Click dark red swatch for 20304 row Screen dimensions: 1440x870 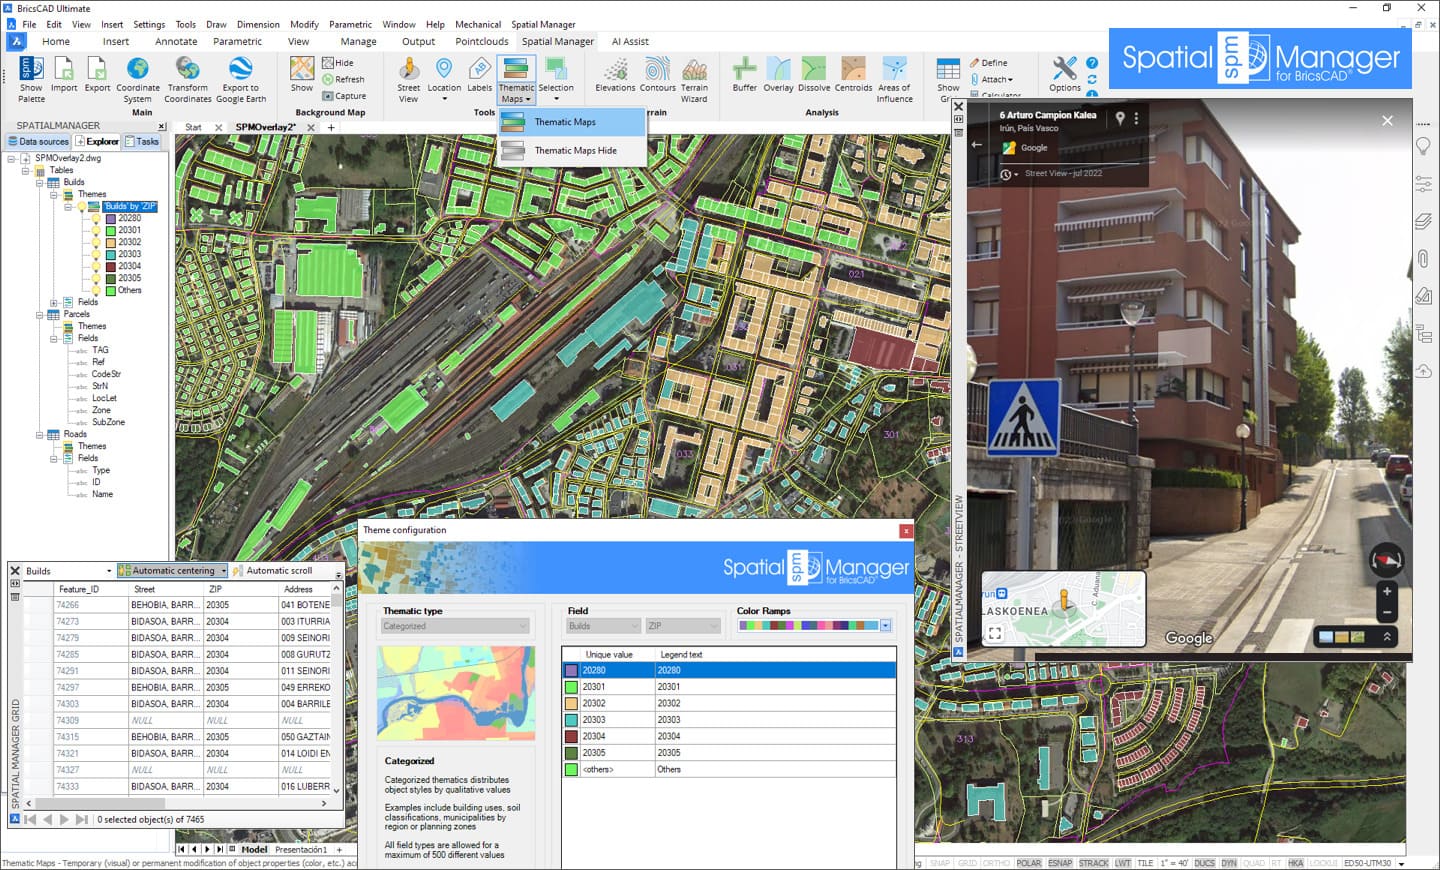(x=571, y=737)
